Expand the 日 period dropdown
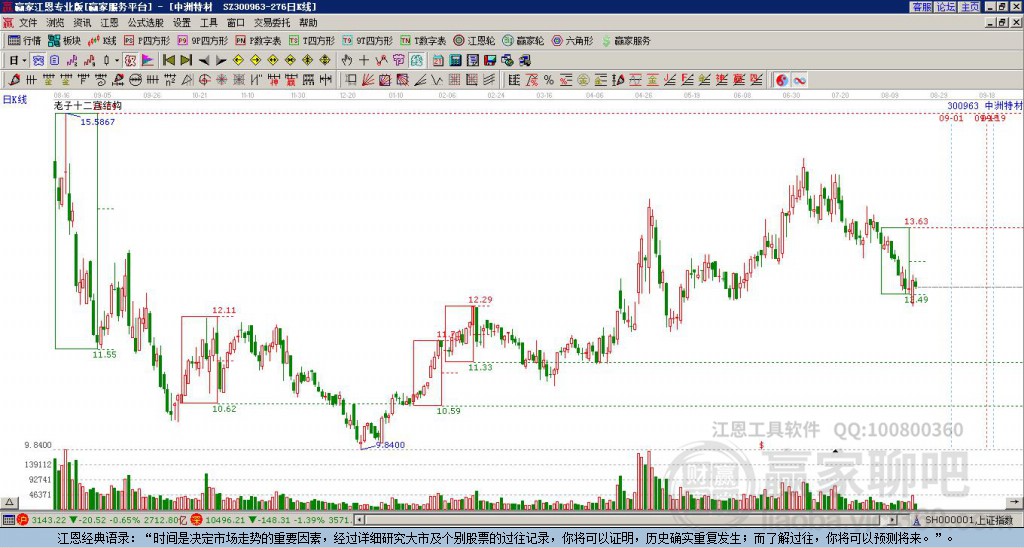 (24, 61)
